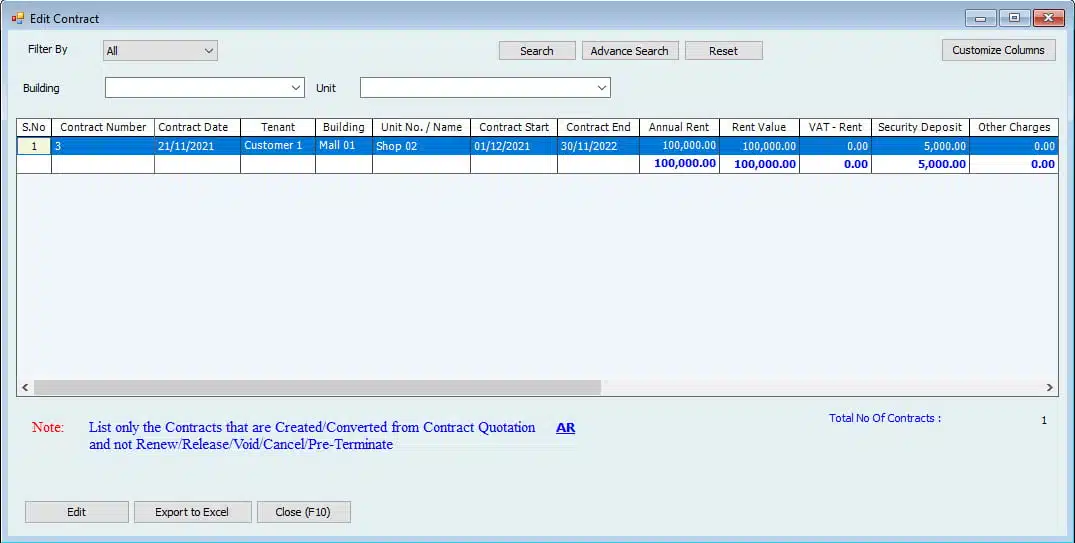Click the Tenant column header
The height and width of the screenshot is (543, 1075).
pyautogui.click(x=278, y=127)
